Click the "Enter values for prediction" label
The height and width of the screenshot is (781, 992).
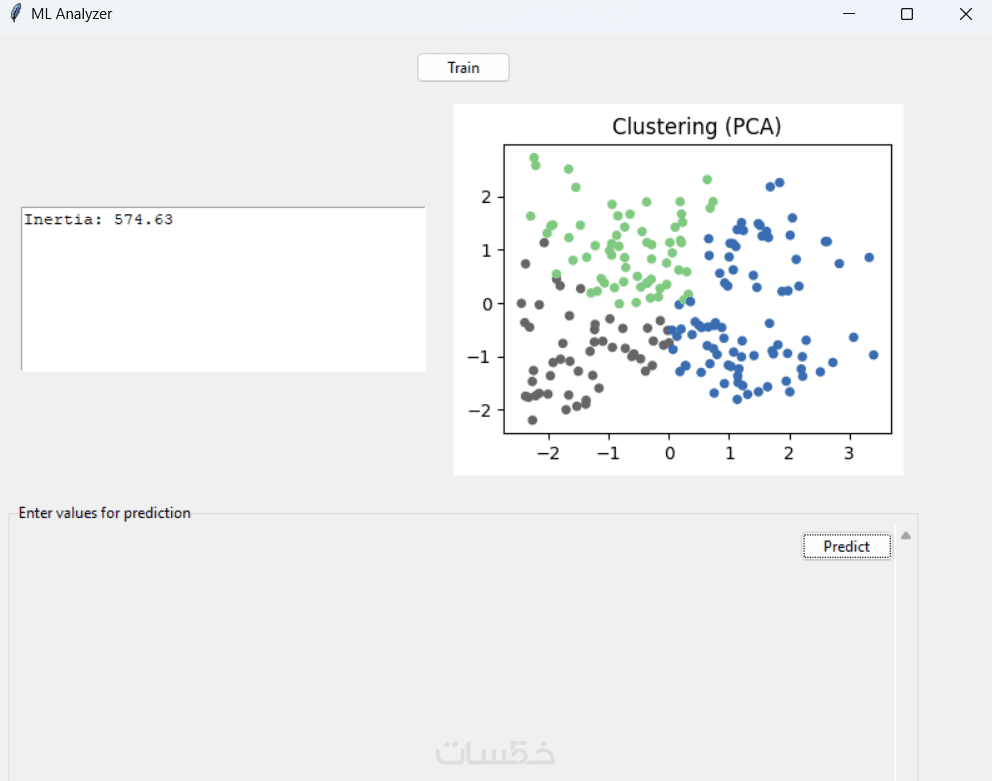tap(104, 513)
